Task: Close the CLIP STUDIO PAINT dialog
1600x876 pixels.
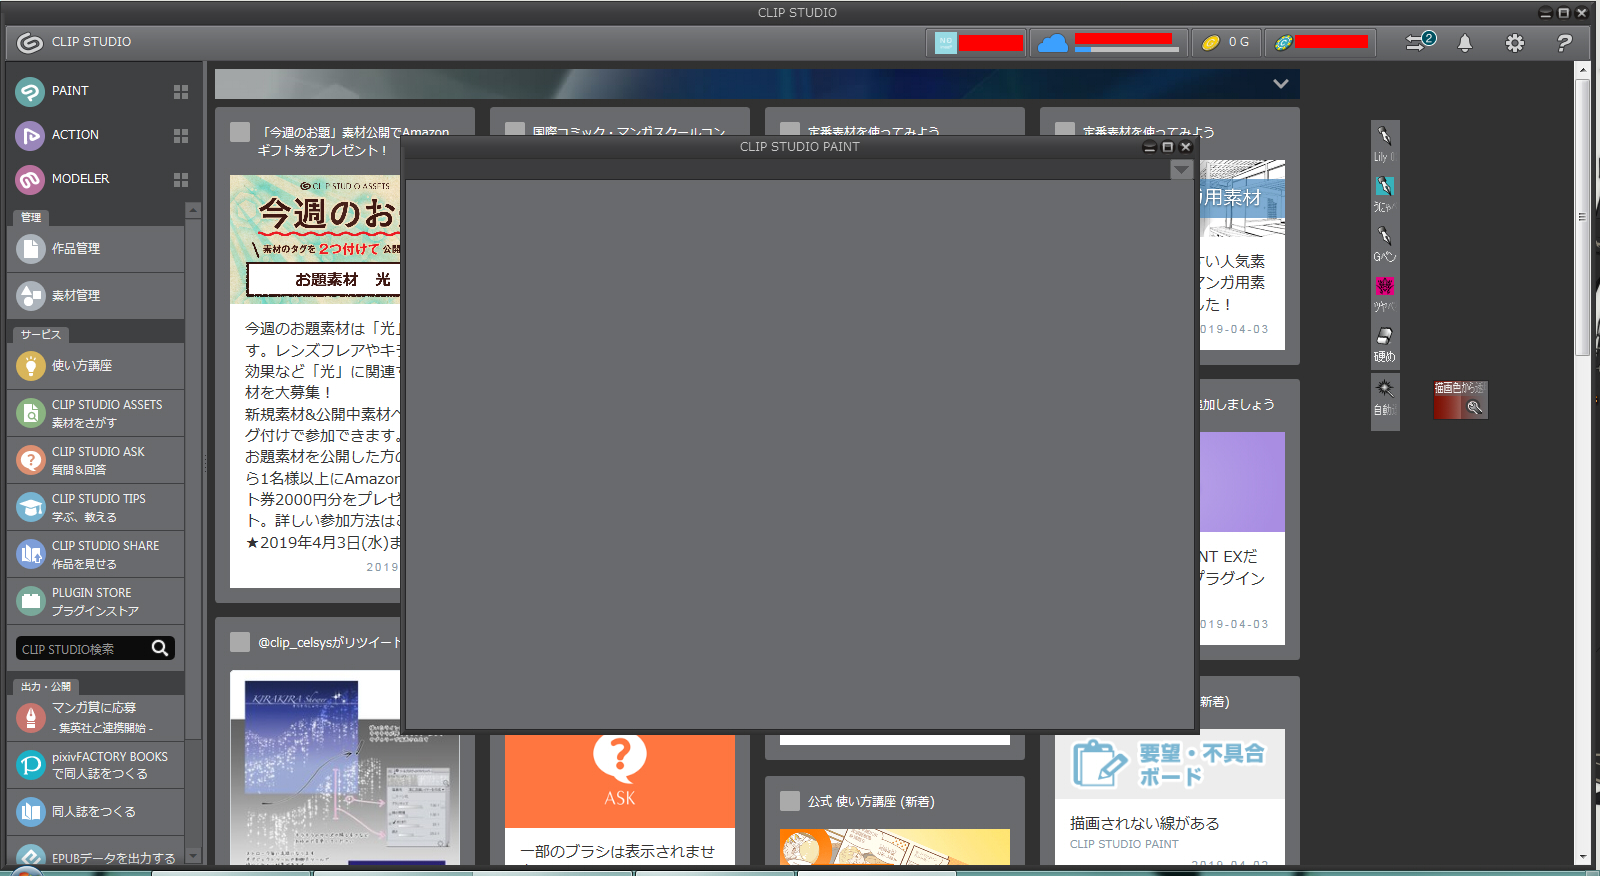Action: click(1186, 147)
